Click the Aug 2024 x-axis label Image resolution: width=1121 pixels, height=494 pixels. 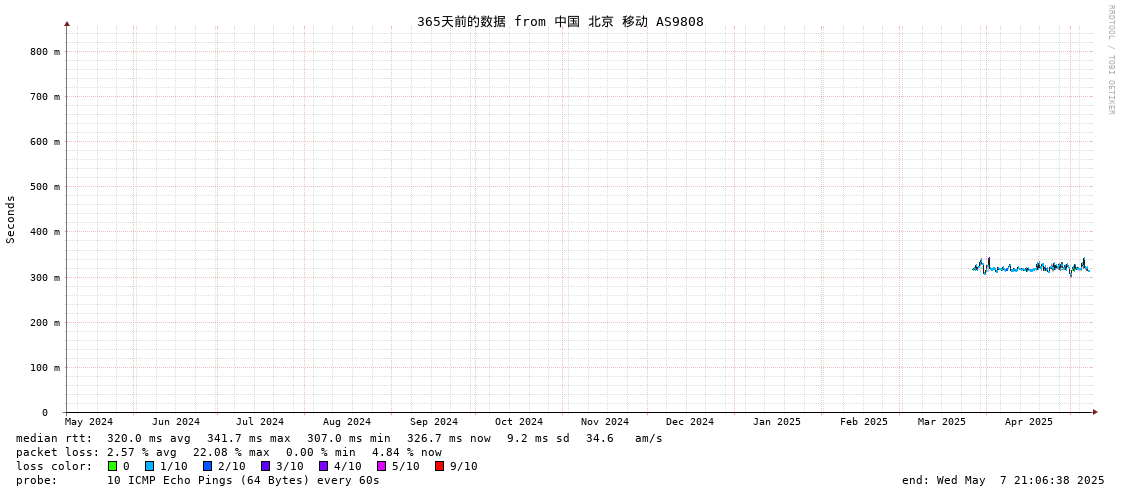[347, 422]
